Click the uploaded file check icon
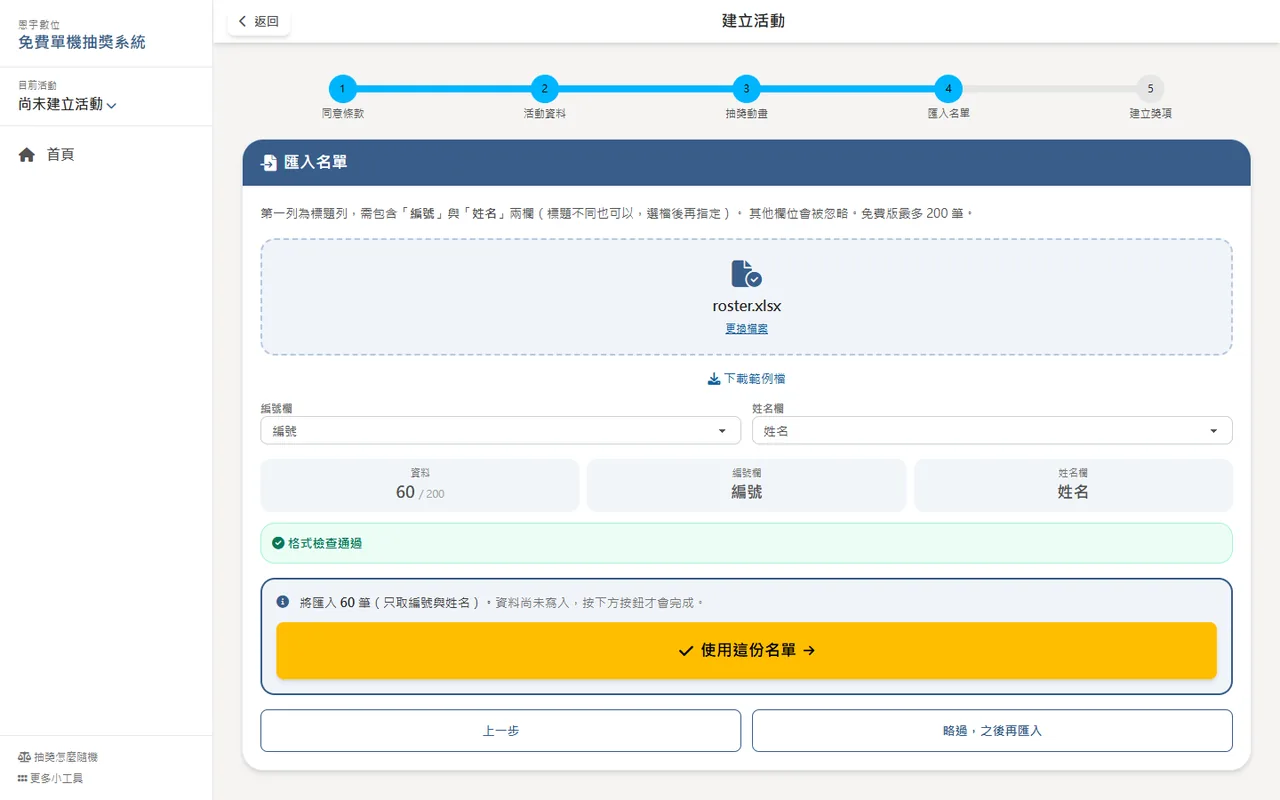 (746, 274)
